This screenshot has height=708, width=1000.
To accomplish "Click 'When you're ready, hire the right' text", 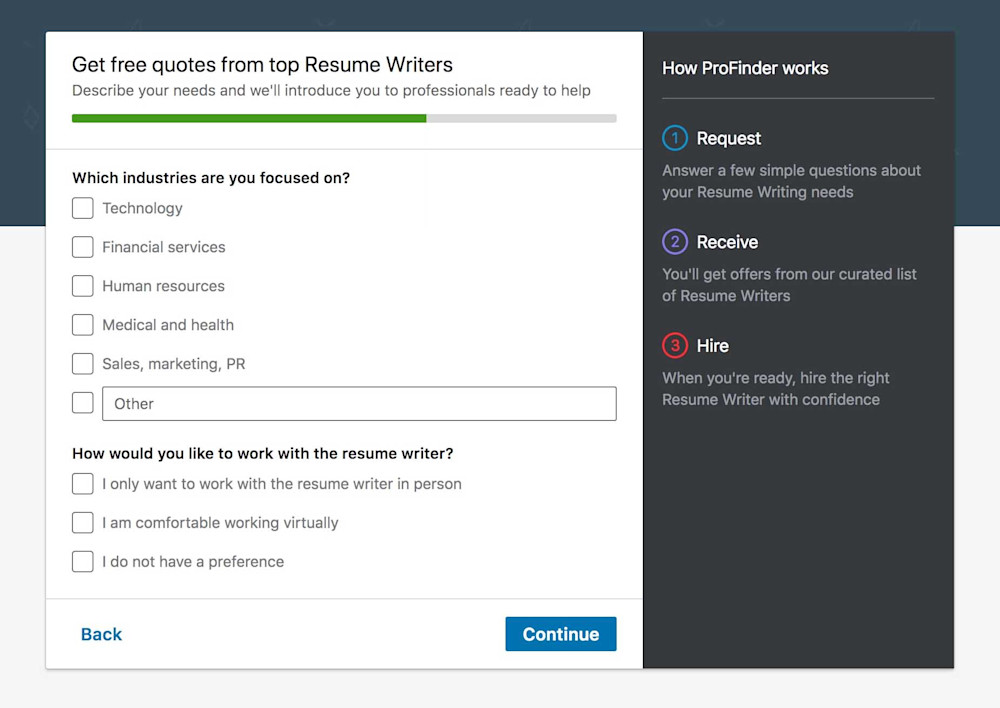I will coord(776,388).
